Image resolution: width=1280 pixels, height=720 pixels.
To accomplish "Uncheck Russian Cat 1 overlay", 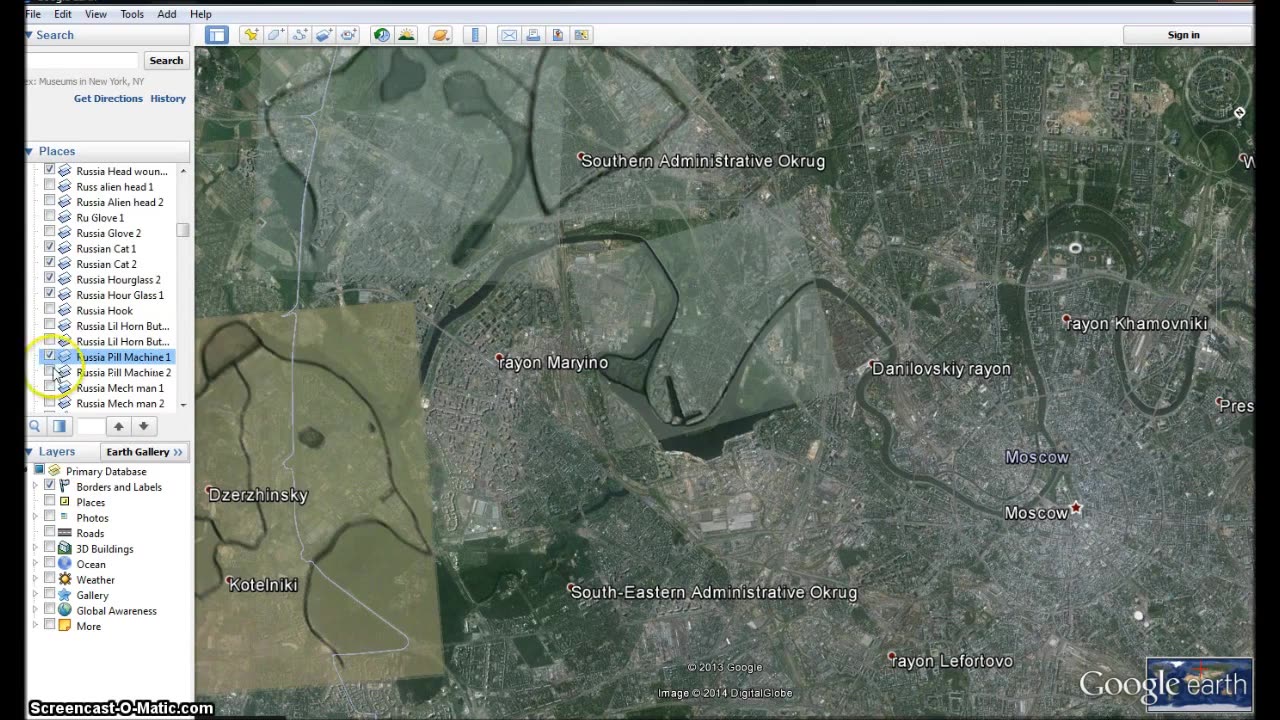I will [49, 248].
